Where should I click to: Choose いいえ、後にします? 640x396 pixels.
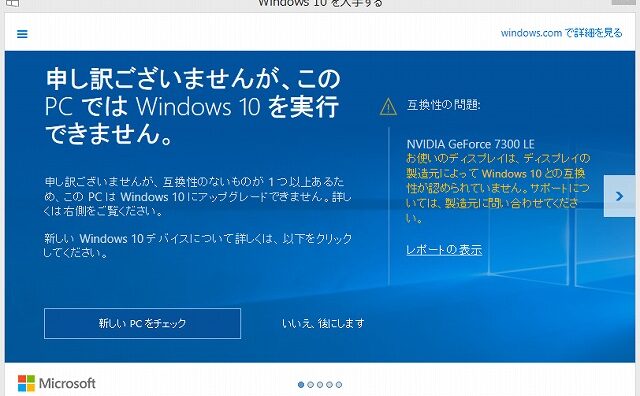click(323, 323)
